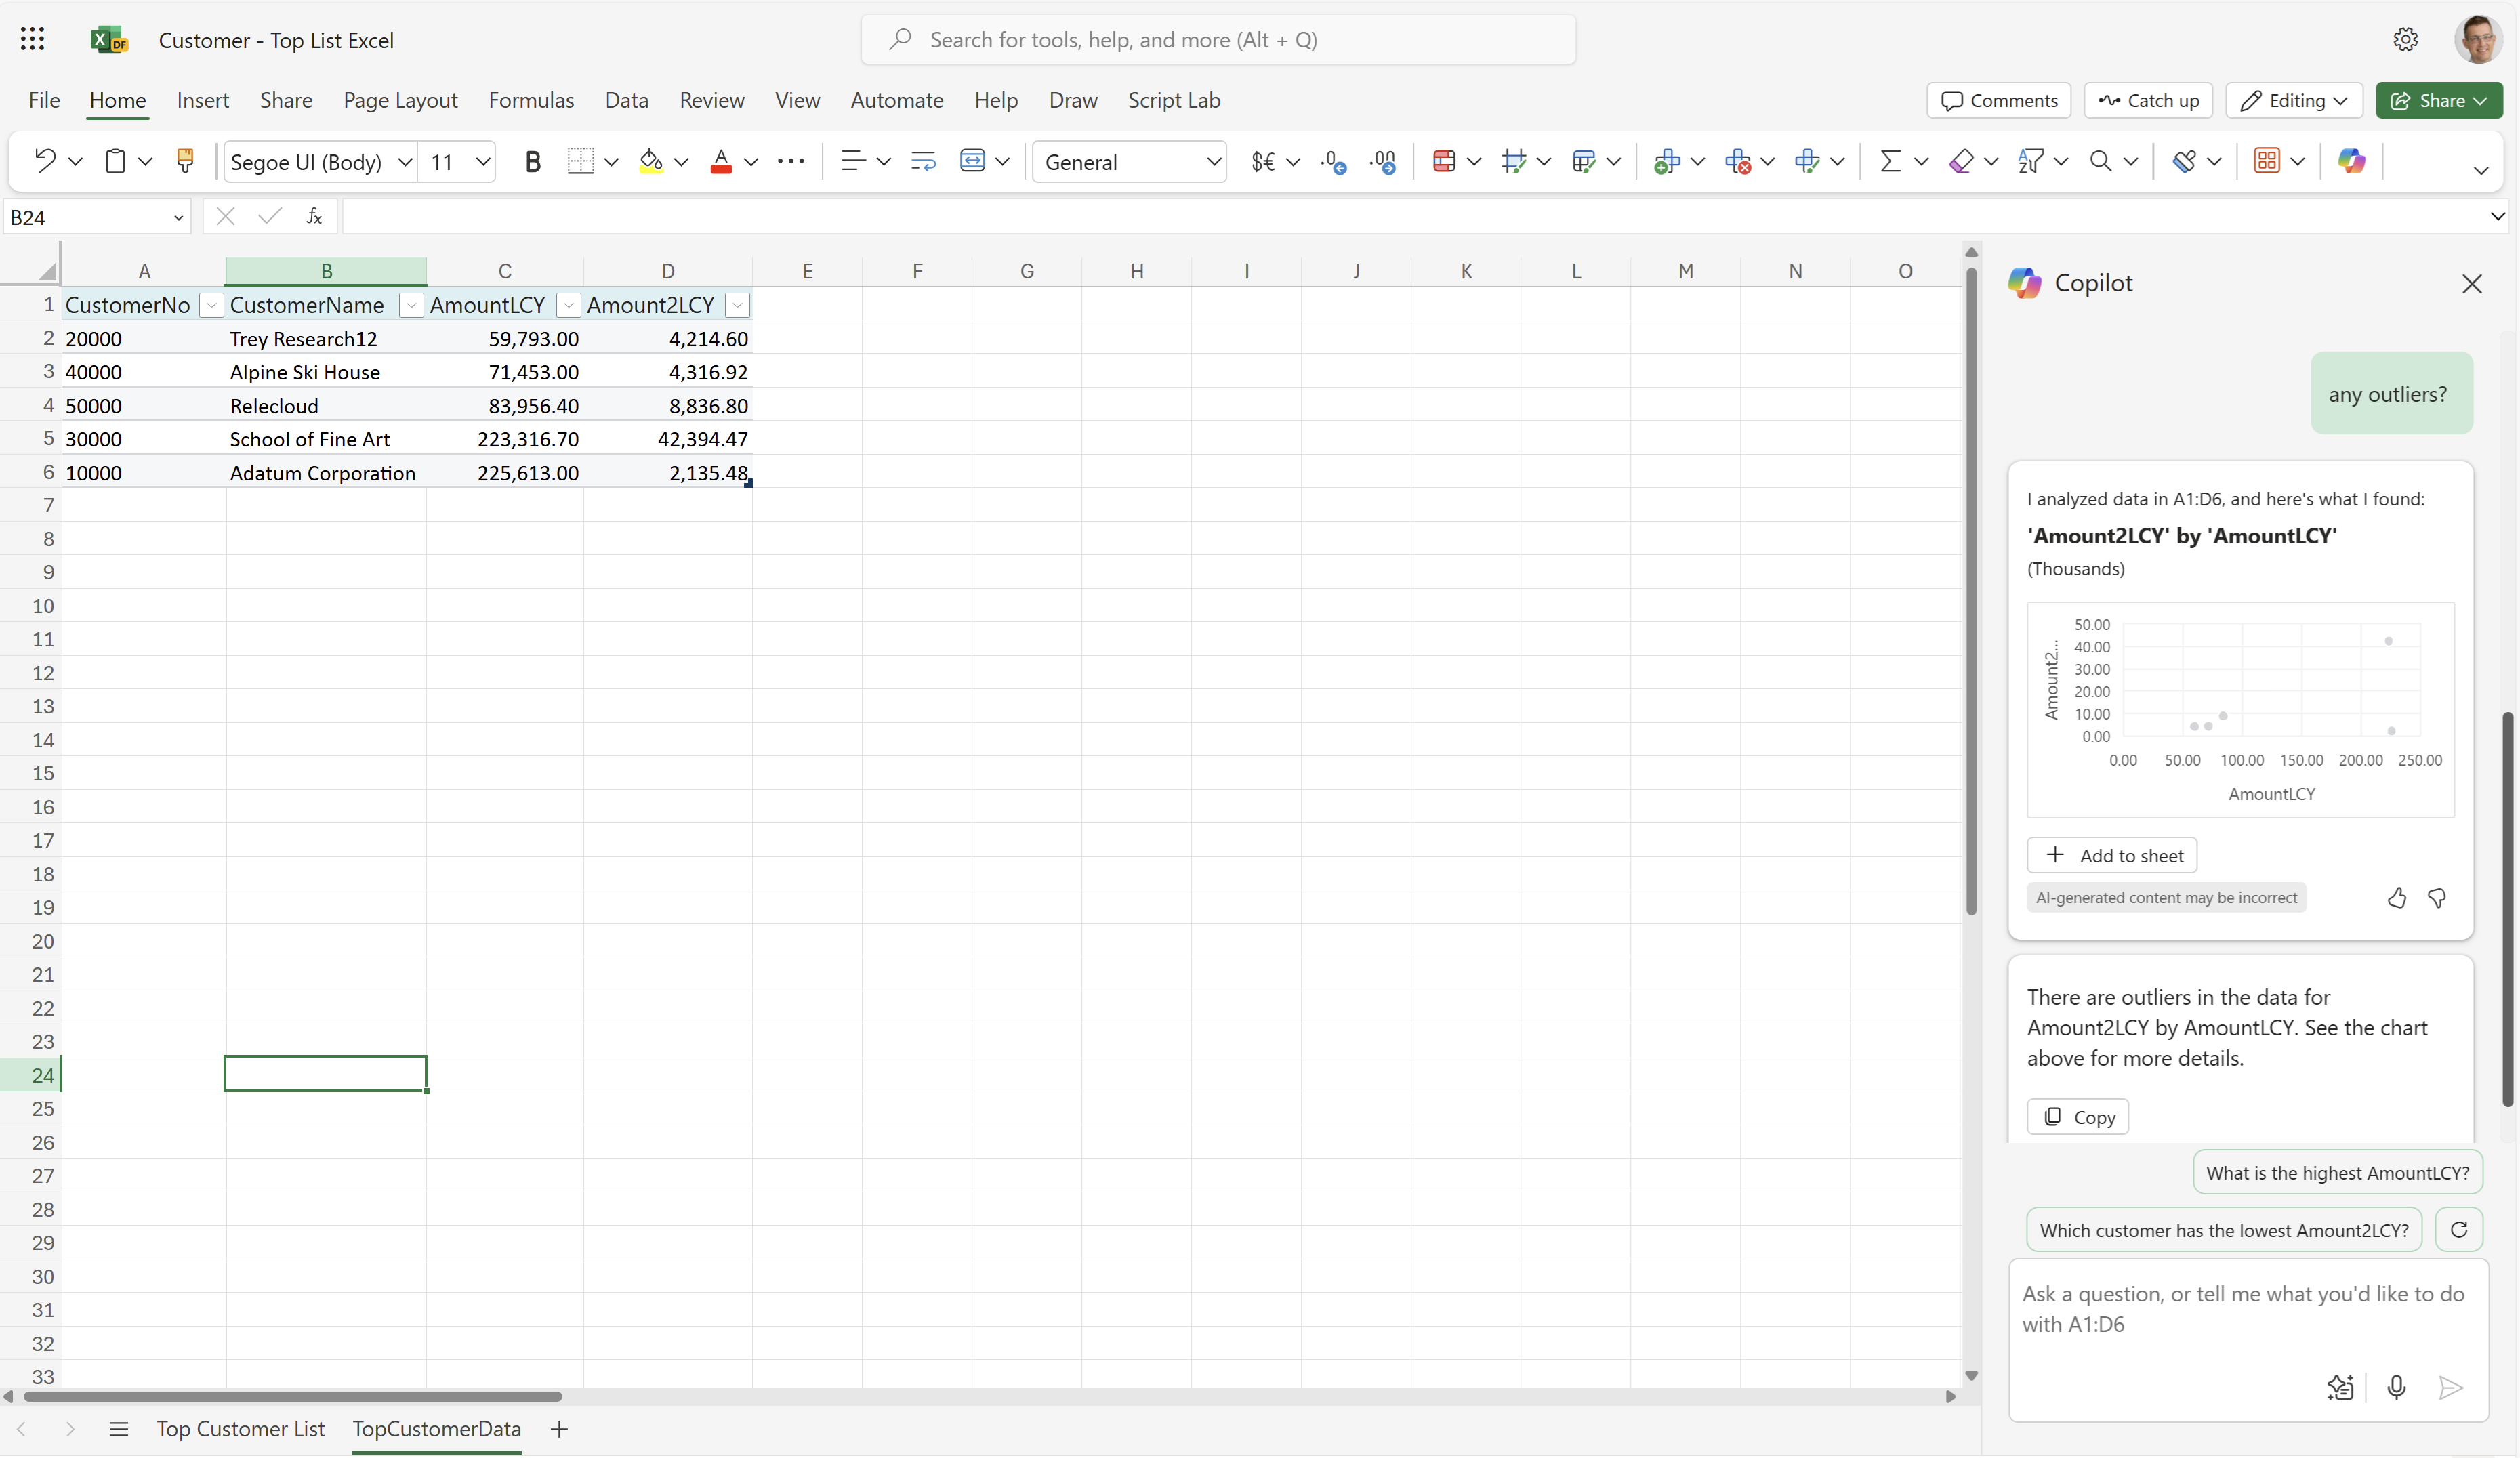The image size is (2520, 1458).
Task: Click the Format as Table icon
Action: [x=2265, y=160]
